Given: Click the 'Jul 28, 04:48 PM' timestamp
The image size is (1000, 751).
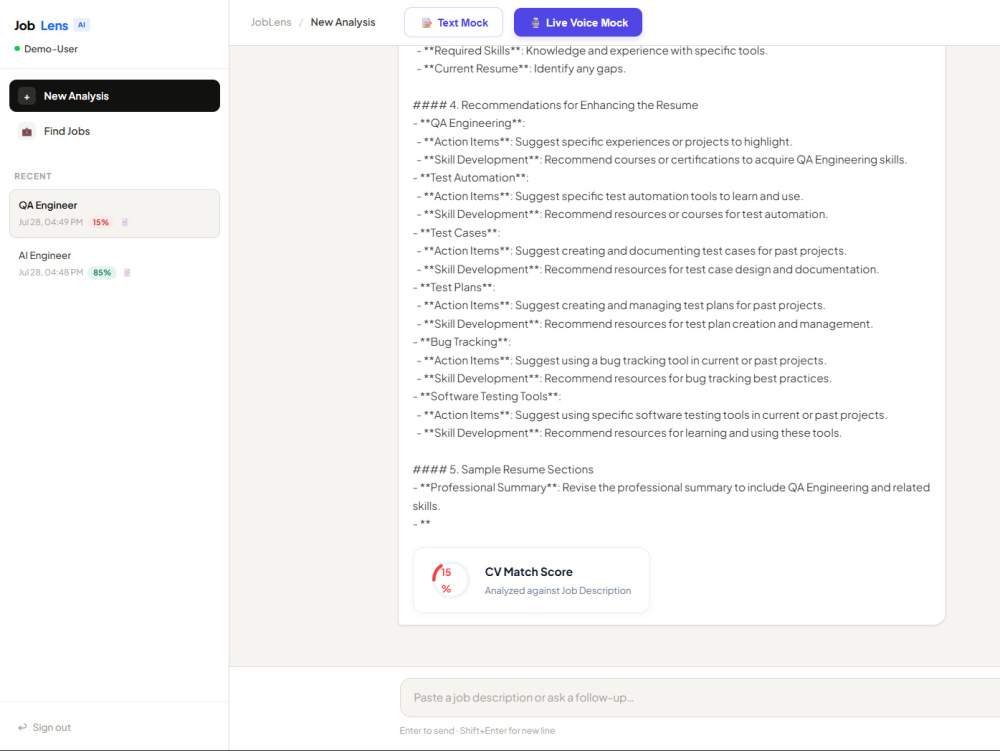Looking at the screenshot, I should point(51,273).
